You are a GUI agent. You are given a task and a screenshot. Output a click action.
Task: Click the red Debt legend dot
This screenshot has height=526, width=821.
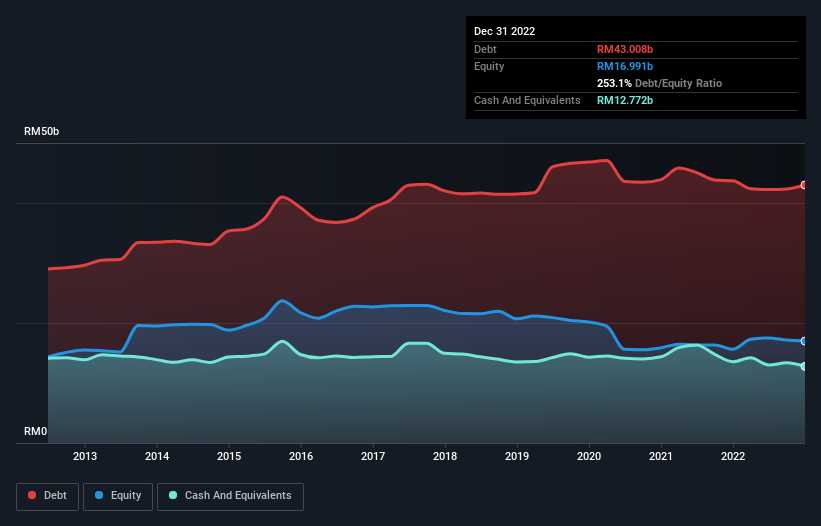coord(32,495)
